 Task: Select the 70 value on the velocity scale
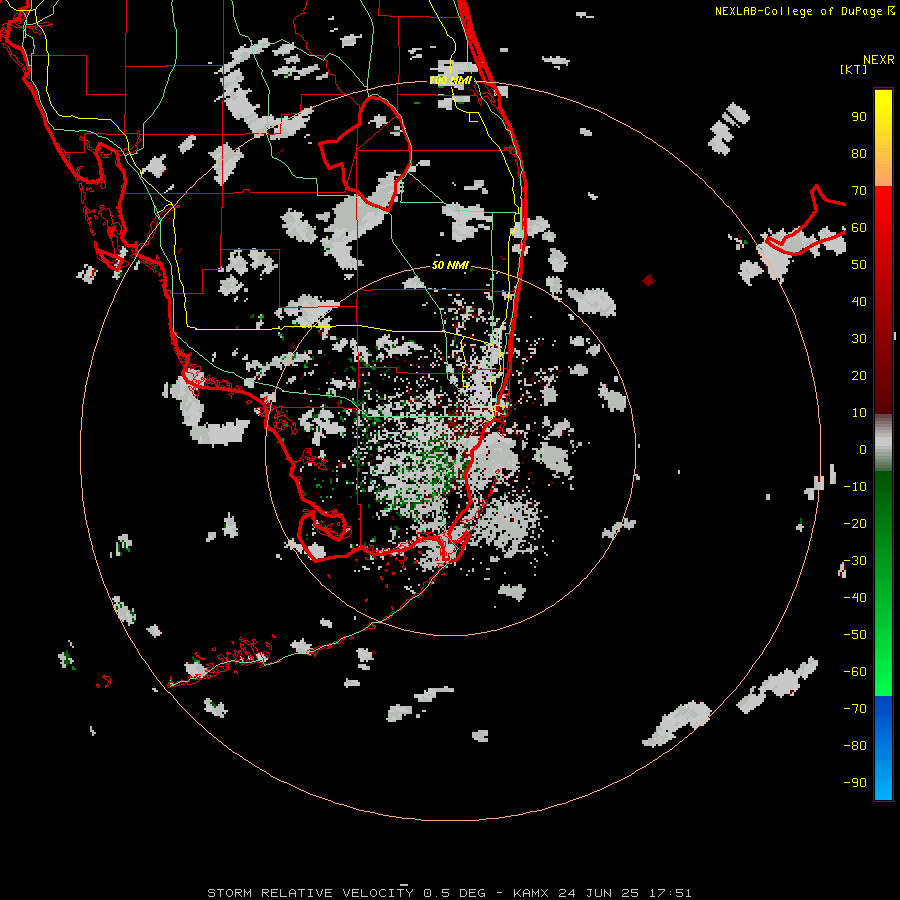point(859,191)
